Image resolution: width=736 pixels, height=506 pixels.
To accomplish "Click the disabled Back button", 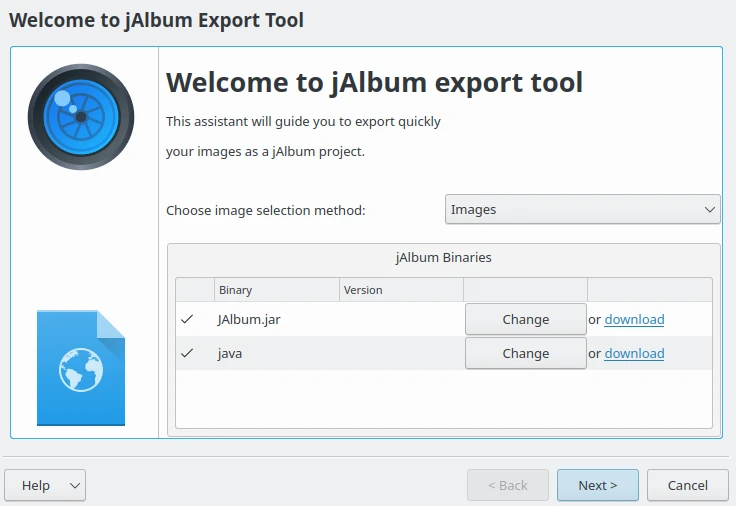I will click(507, 485).
